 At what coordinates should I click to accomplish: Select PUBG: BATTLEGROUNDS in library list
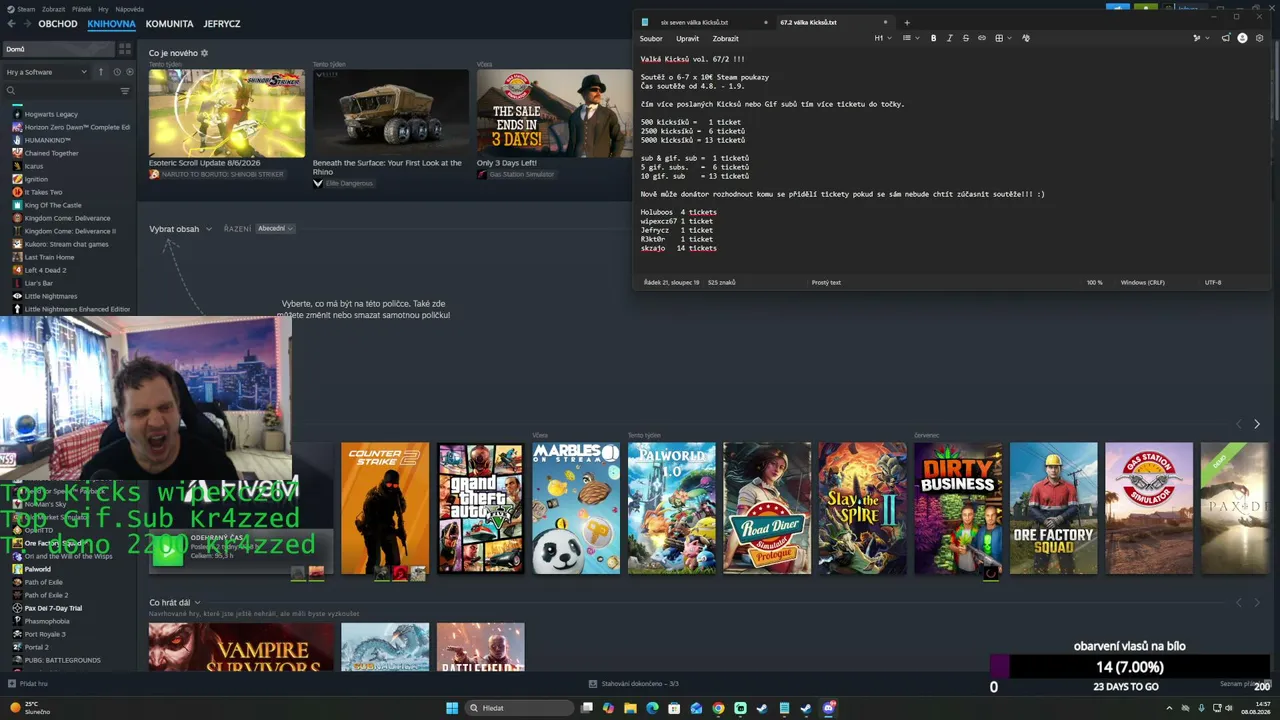[62, 660]
